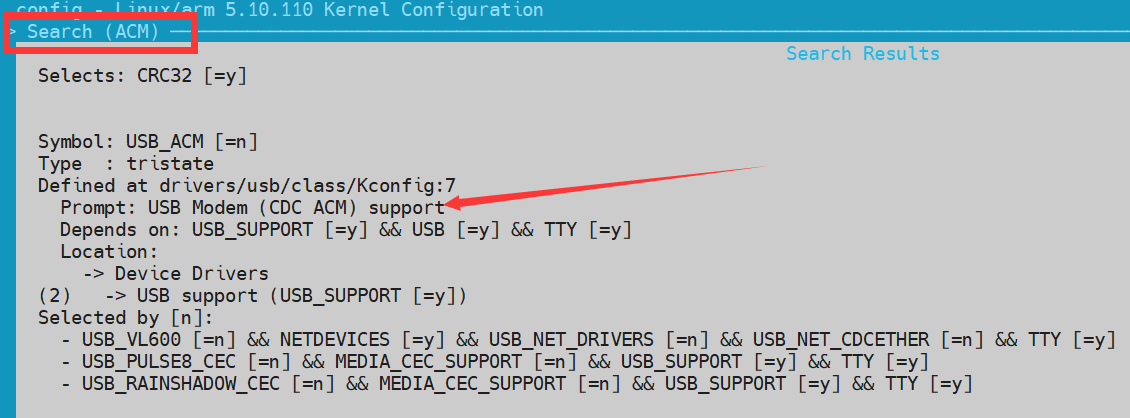Click the Search (ACM) title text
Image resolution: width=1130 pixels, height=418 pixels.
[94, 32]
